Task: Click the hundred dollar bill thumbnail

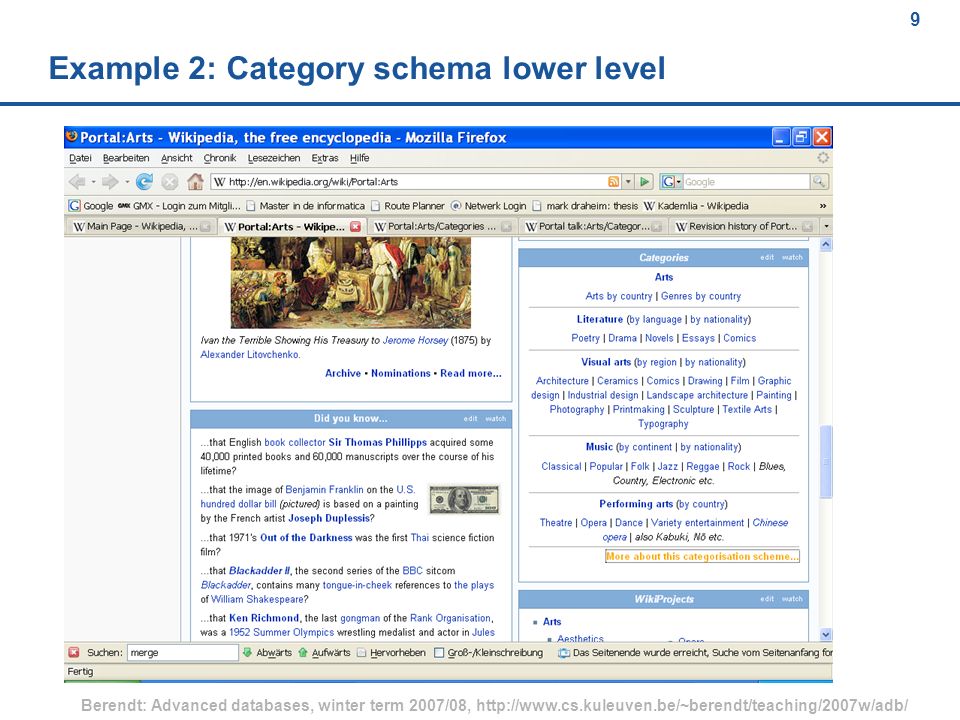Action: (x=465, y=500)
